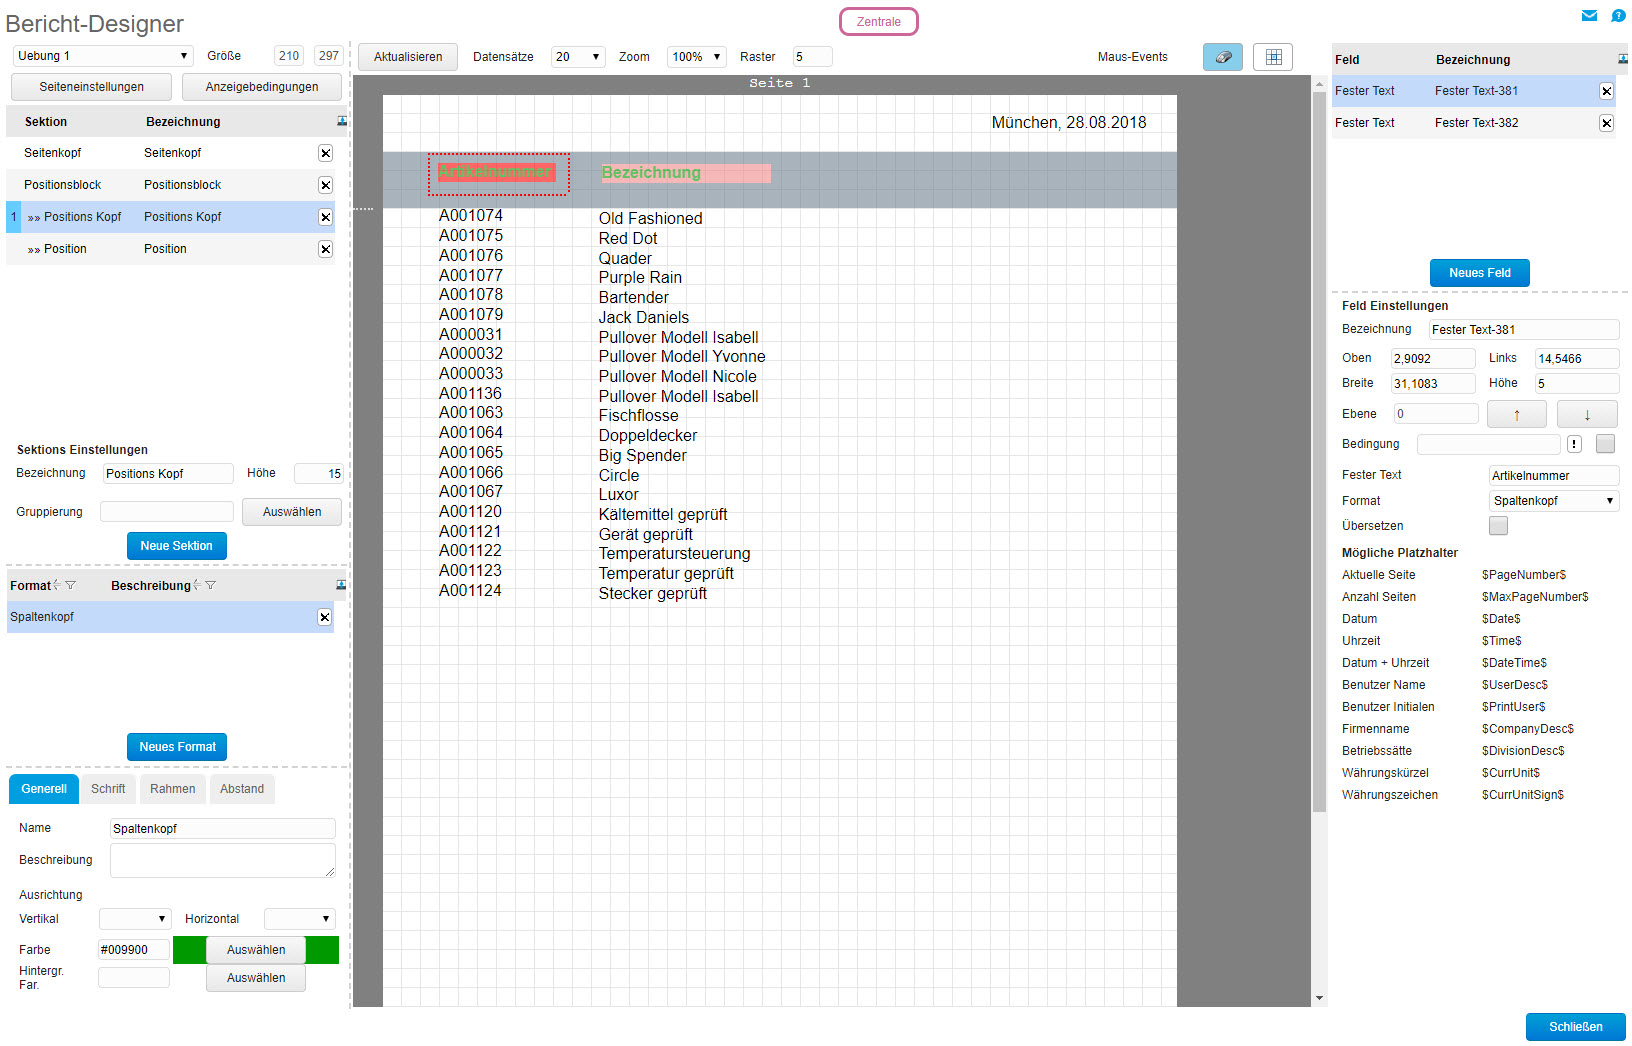The height and width of the screenshot is (1046, 1632).
Task: Switch to the Abstand tab
Action: [x=242, y=789]
